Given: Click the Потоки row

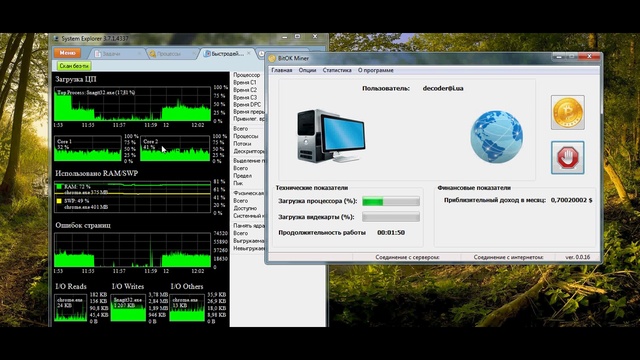Looking at the screenshot, I should point(242,144).
